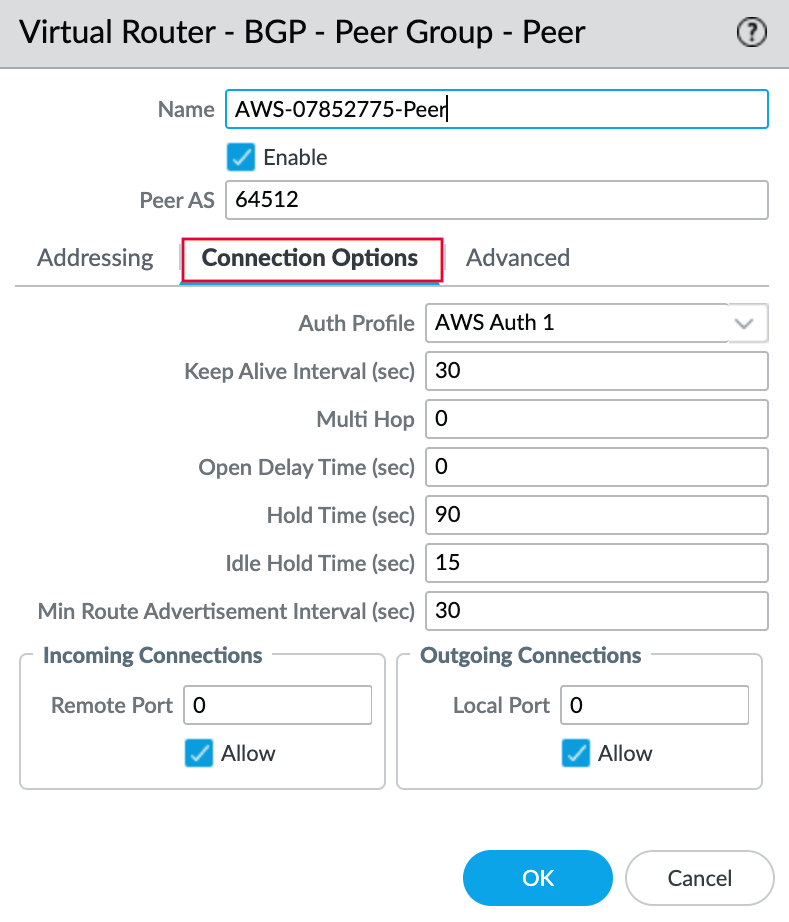Viewport: 789px width, 922px height.
Task: Open the help icon in the dialog title bar
Action: (751, 32)
